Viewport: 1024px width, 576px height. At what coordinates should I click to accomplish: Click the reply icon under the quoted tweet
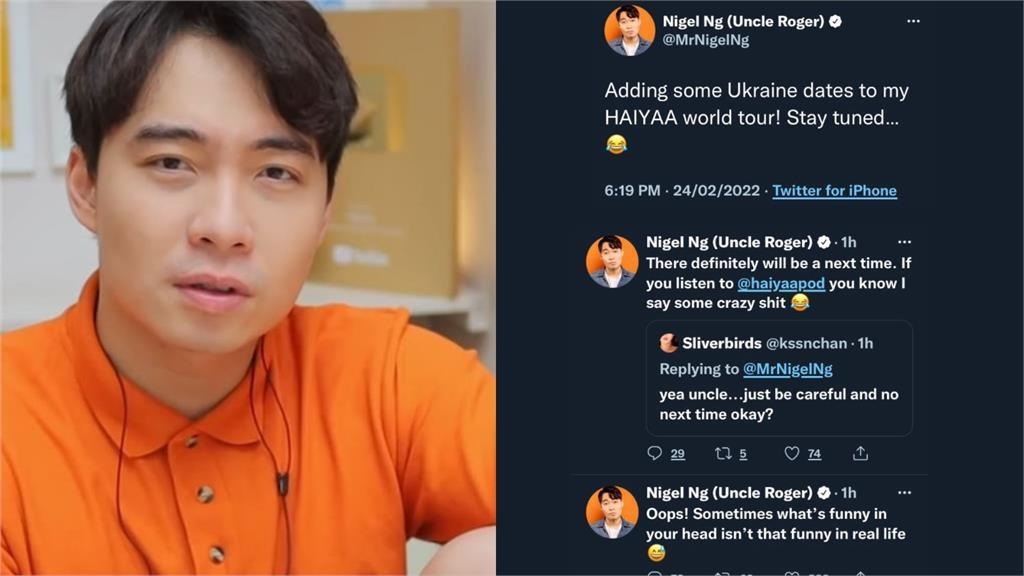pos(655,453)
